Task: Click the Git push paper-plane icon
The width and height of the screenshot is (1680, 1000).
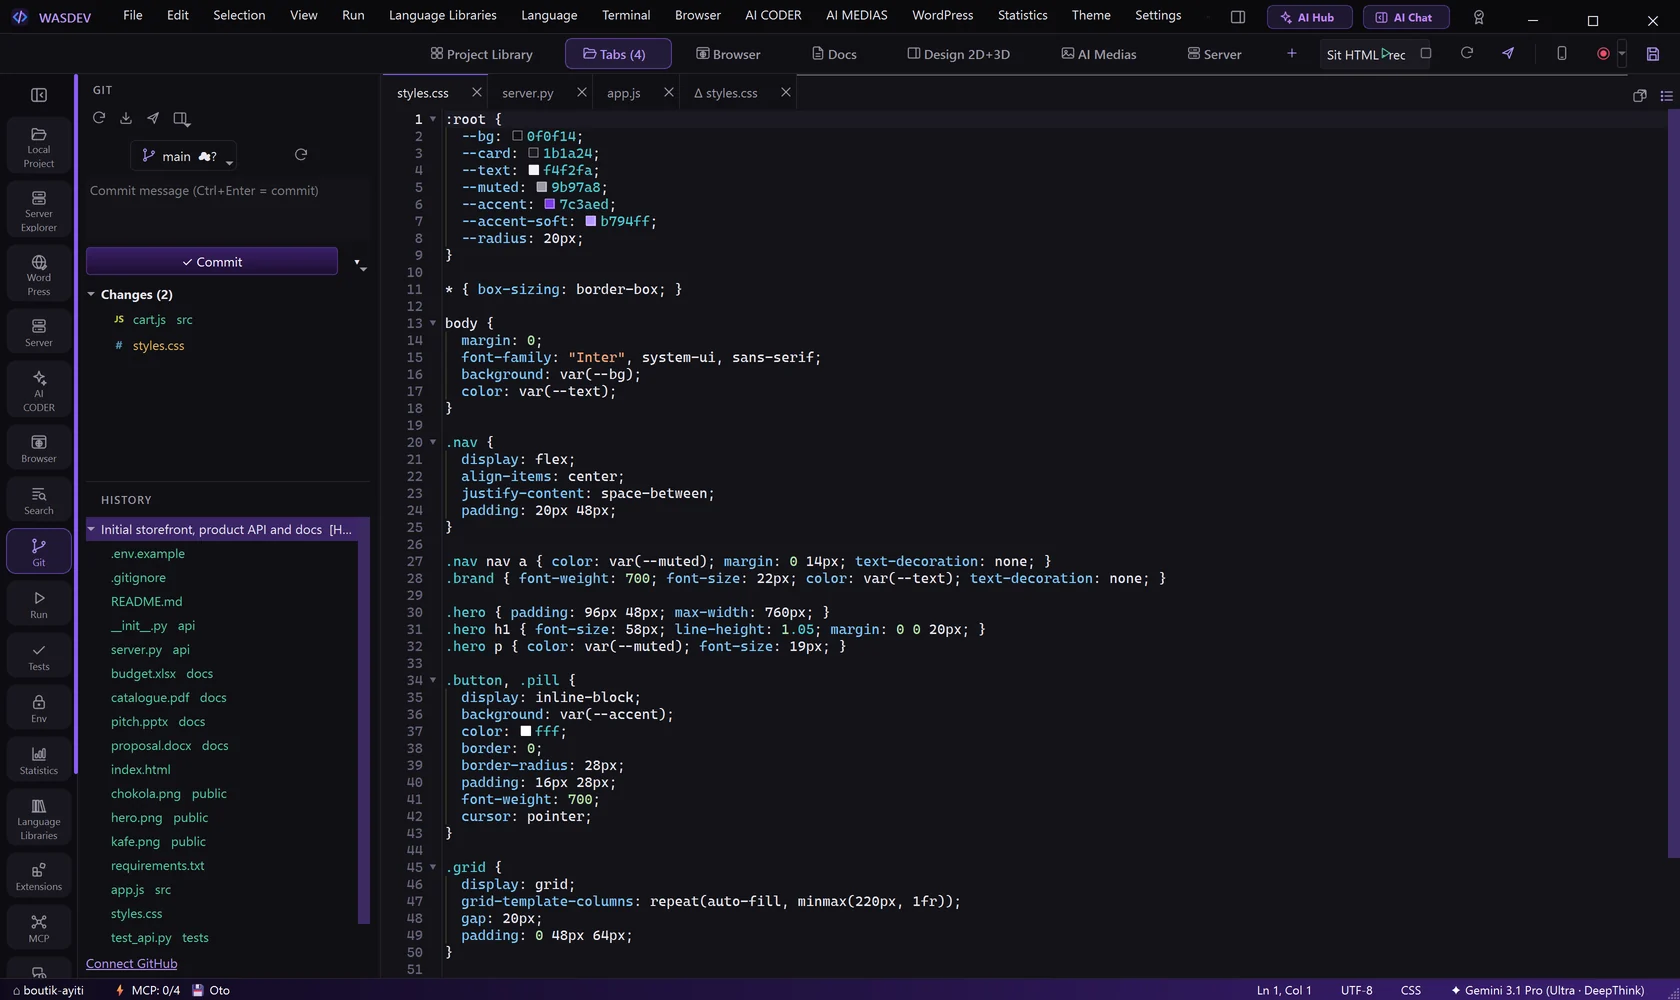Action: pos(153,118)
